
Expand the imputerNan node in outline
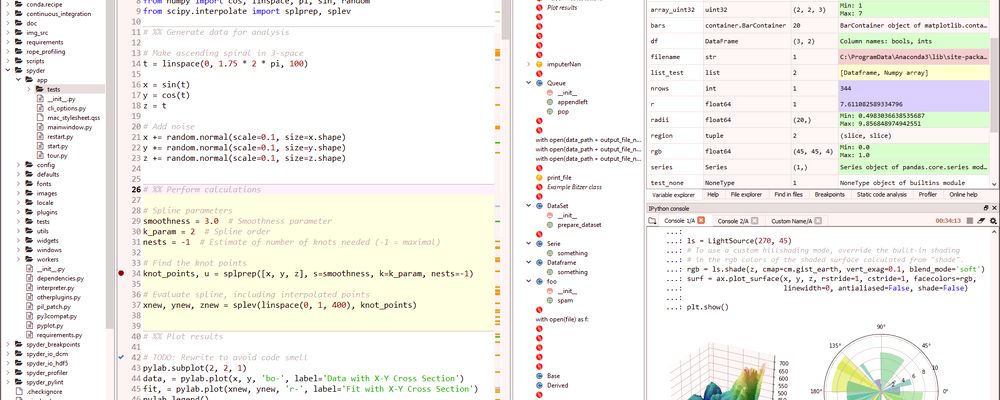[x=529, y=64]
